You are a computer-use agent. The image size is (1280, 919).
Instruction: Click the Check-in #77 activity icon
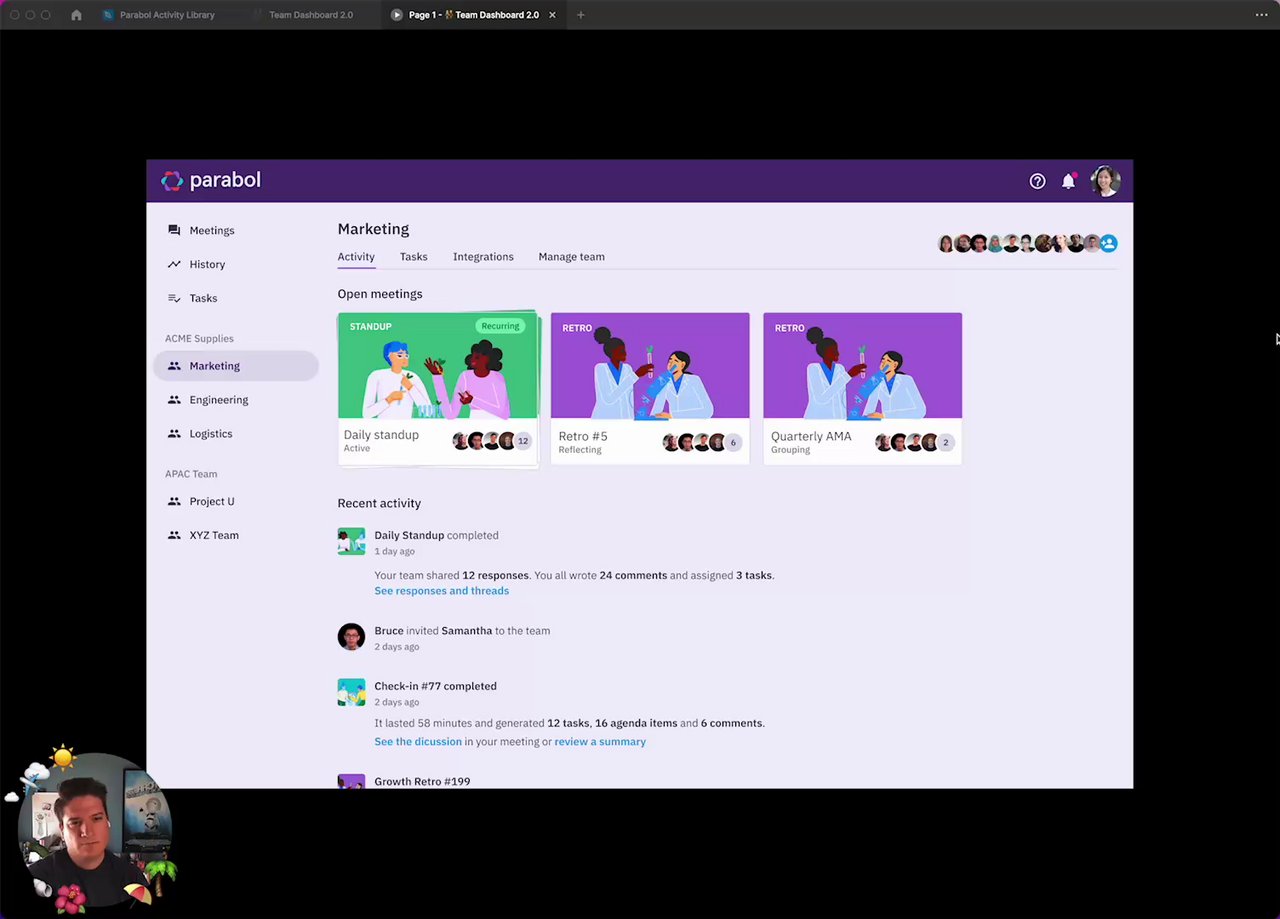(x=351, y=692)
